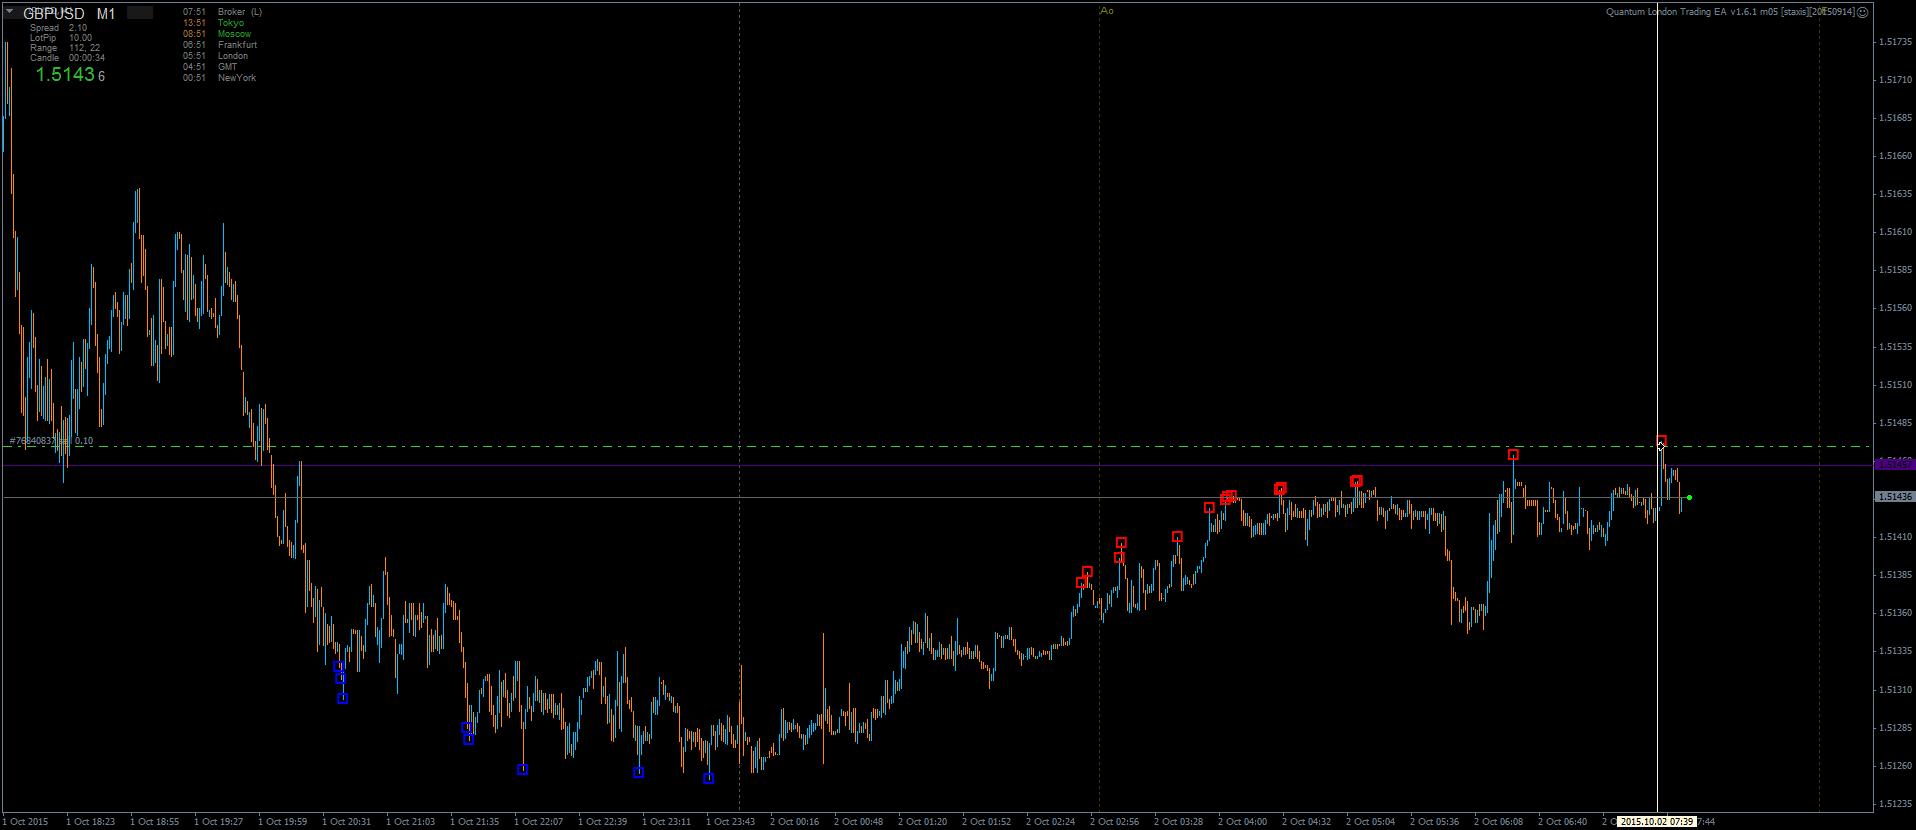This screenshot has width=1916, height=830.
Task: Click the London session label
Action: coord(233,56)
